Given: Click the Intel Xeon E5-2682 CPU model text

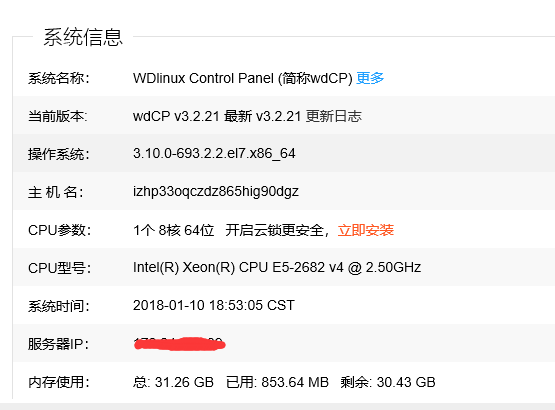Looking at the screenshot, I should 277,267.
